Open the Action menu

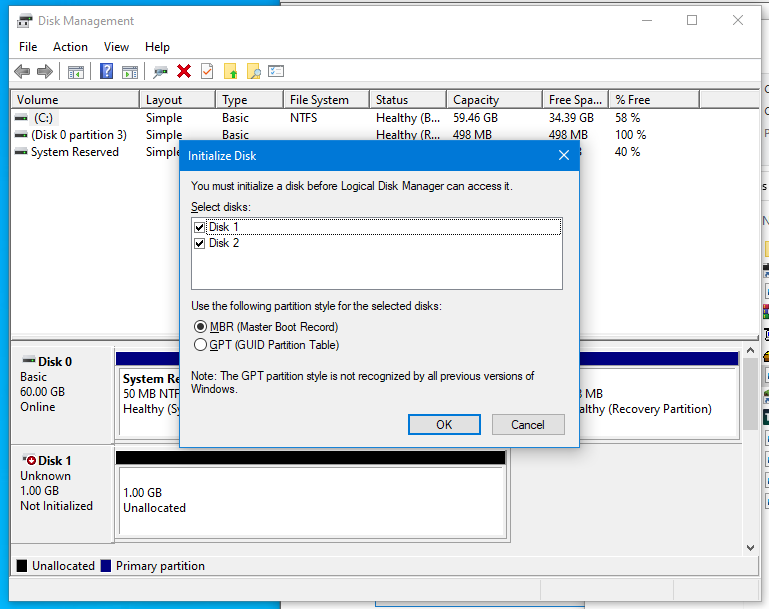(70, 47)
